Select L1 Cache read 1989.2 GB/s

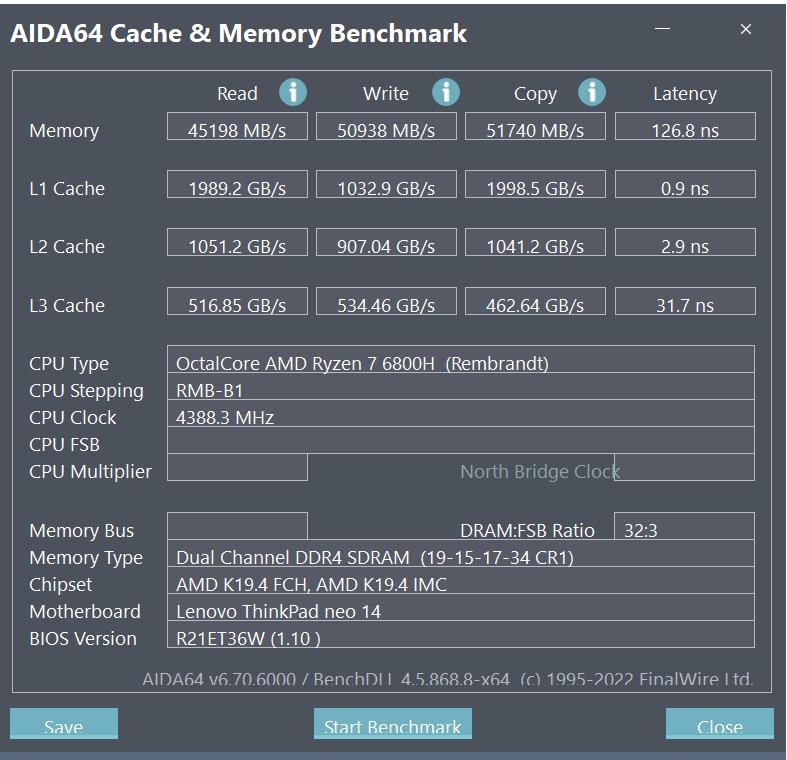[x=237, y=184]
